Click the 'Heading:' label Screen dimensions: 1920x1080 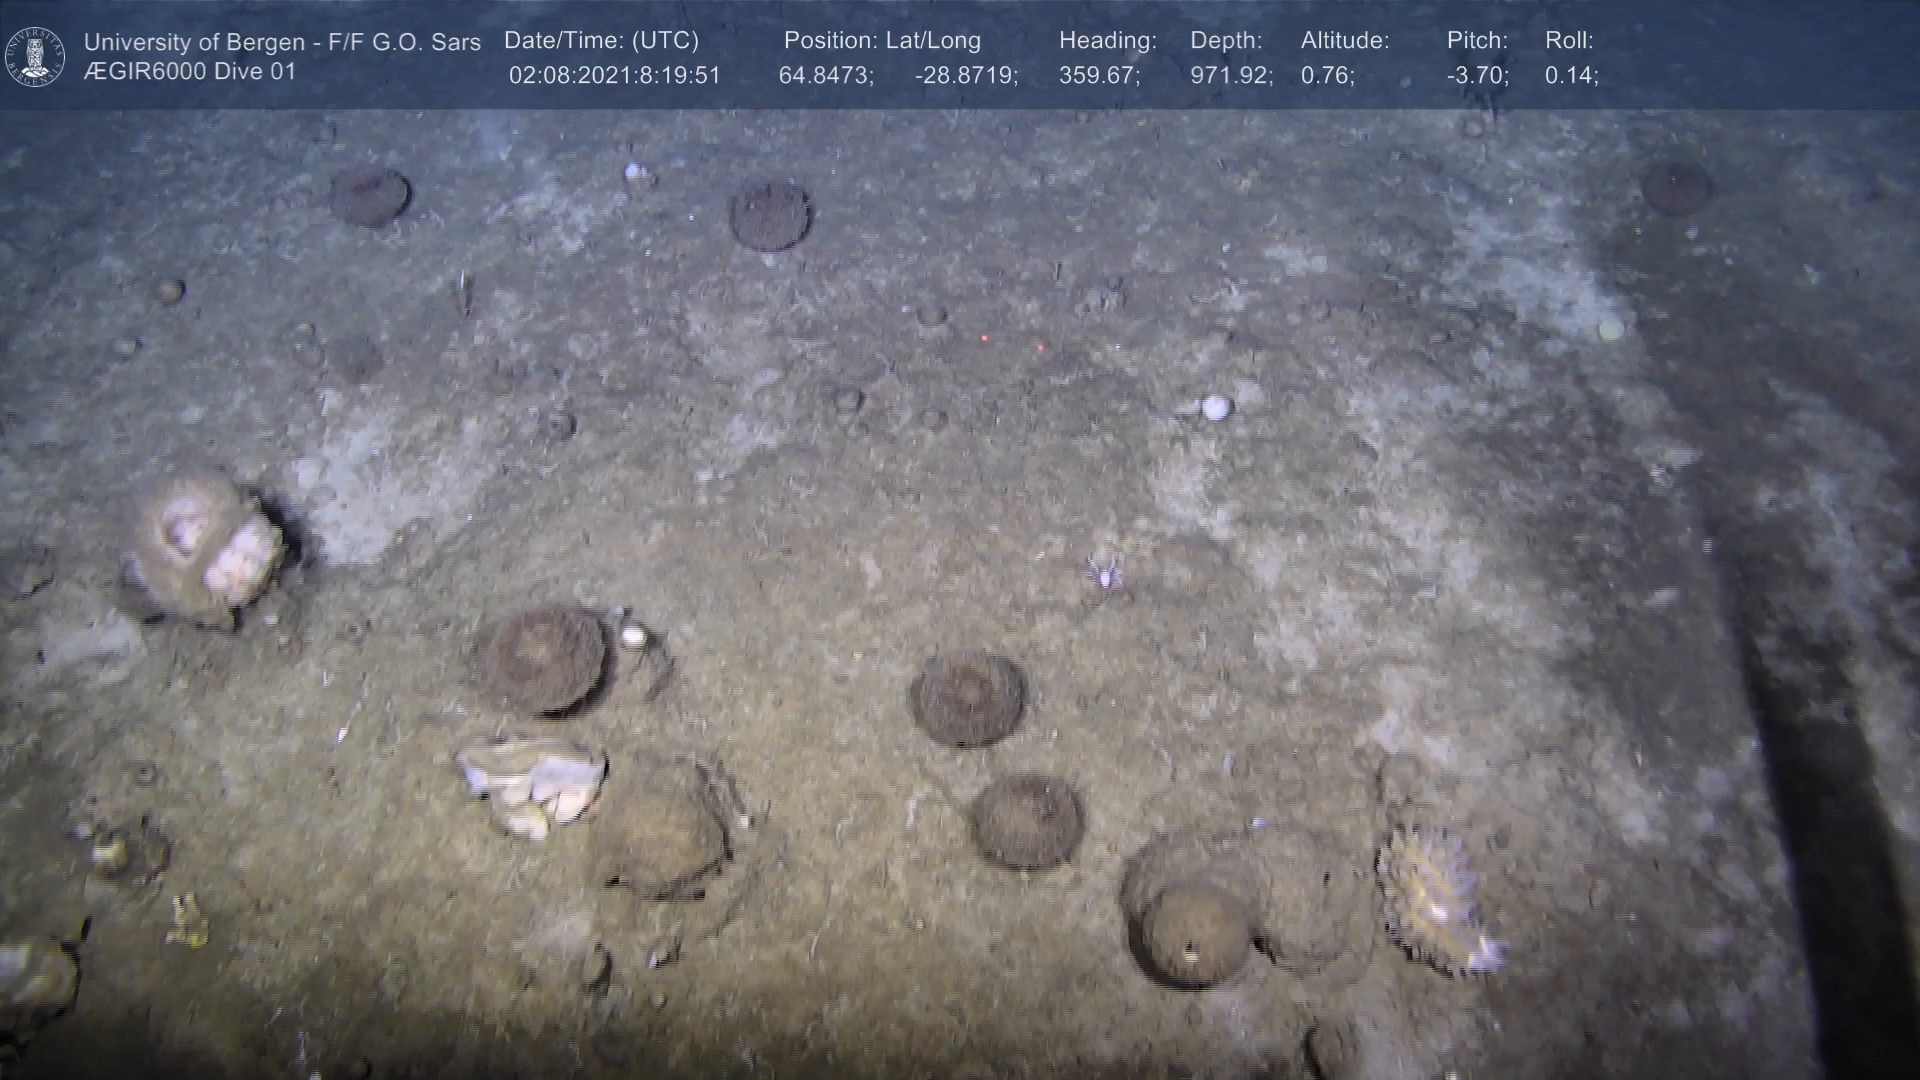point(1107,41)
